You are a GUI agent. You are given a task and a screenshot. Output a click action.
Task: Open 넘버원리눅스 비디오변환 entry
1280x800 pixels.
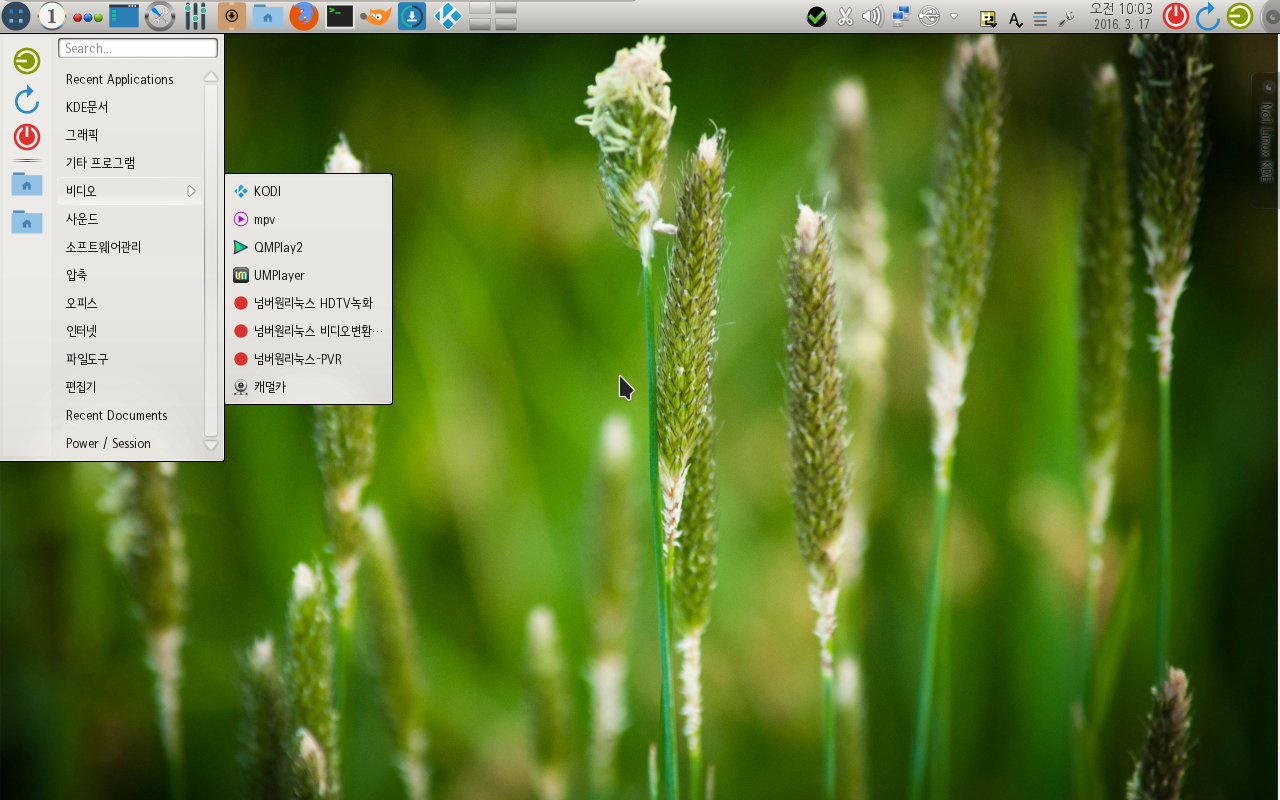[x=308, y=331]
